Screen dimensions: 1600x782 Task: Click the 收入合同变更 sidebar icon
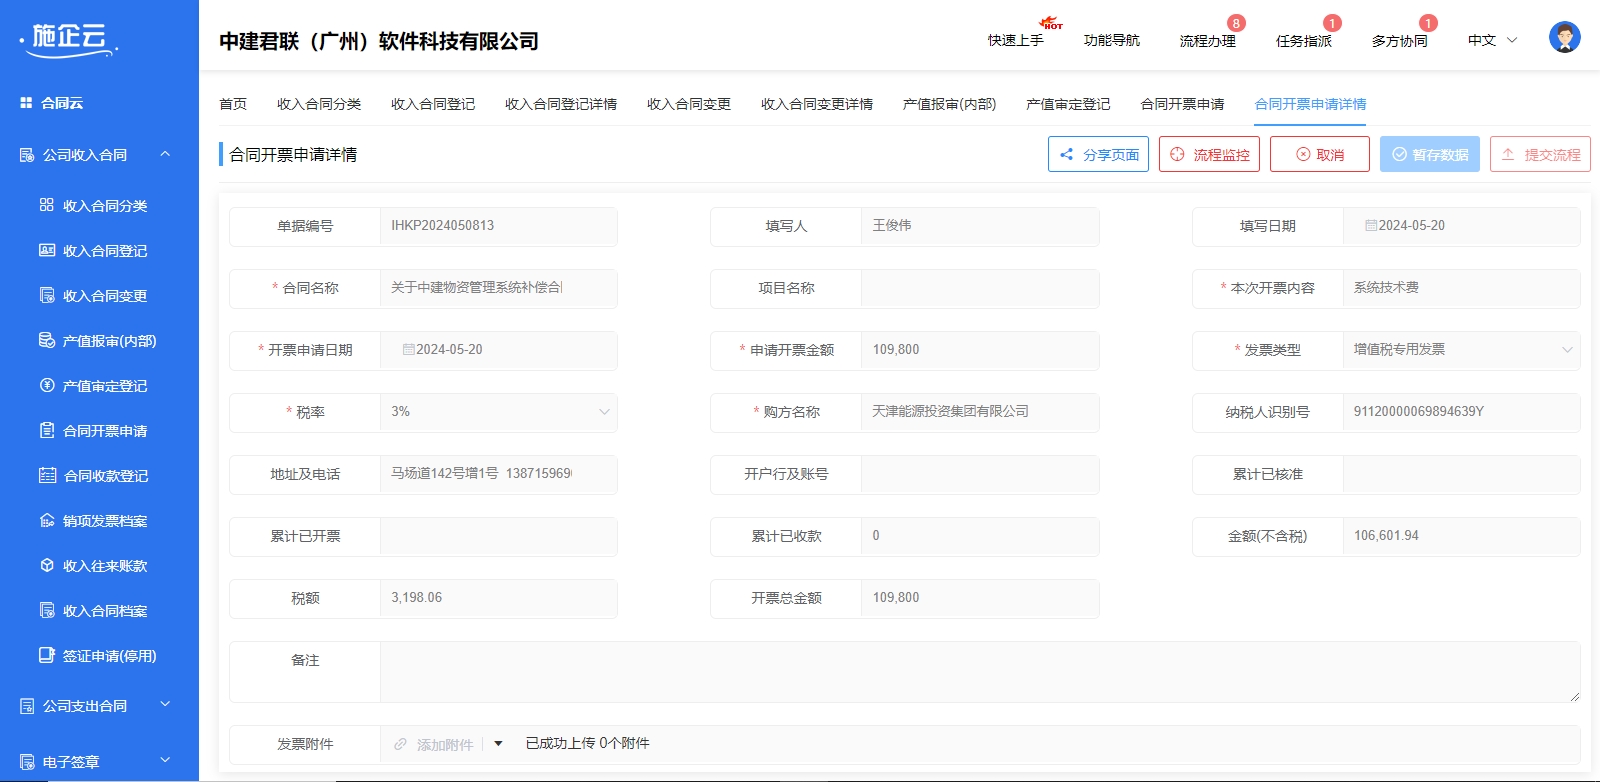47,295
